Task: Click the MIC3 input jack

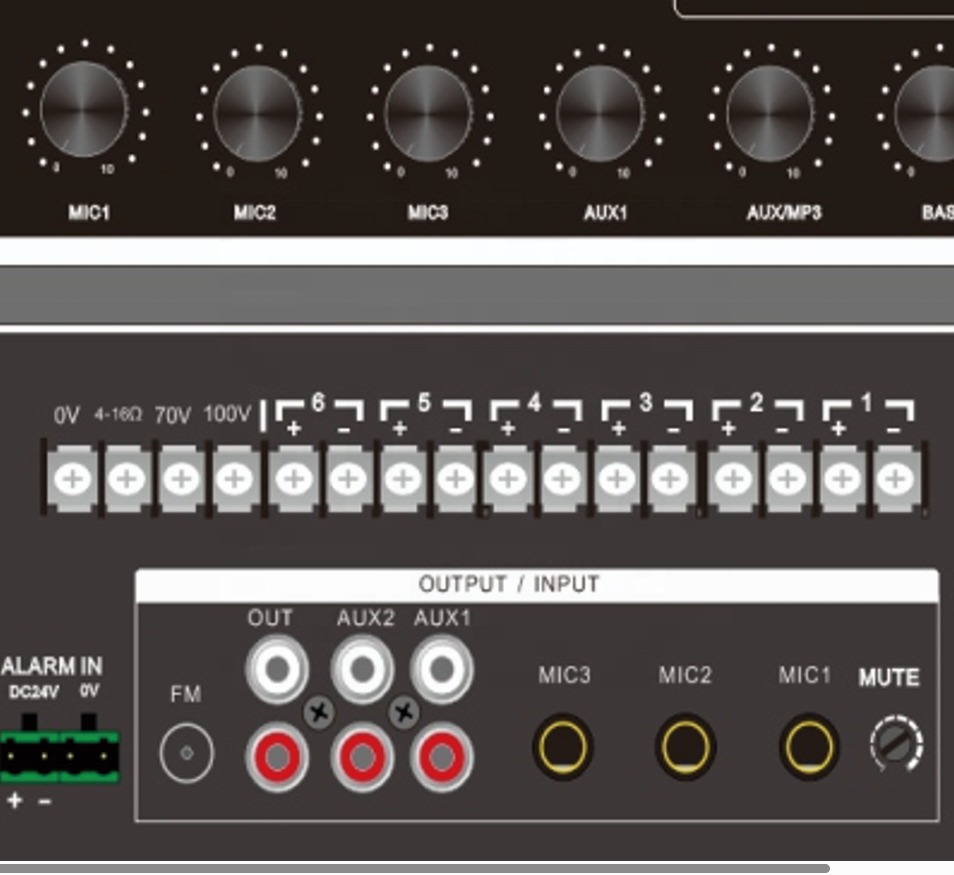Action: [562, 746]
